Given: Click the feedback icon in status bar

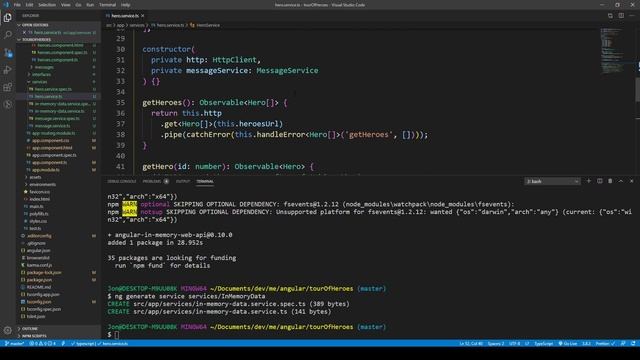Looking at the screenshot, I should point(623,344).
